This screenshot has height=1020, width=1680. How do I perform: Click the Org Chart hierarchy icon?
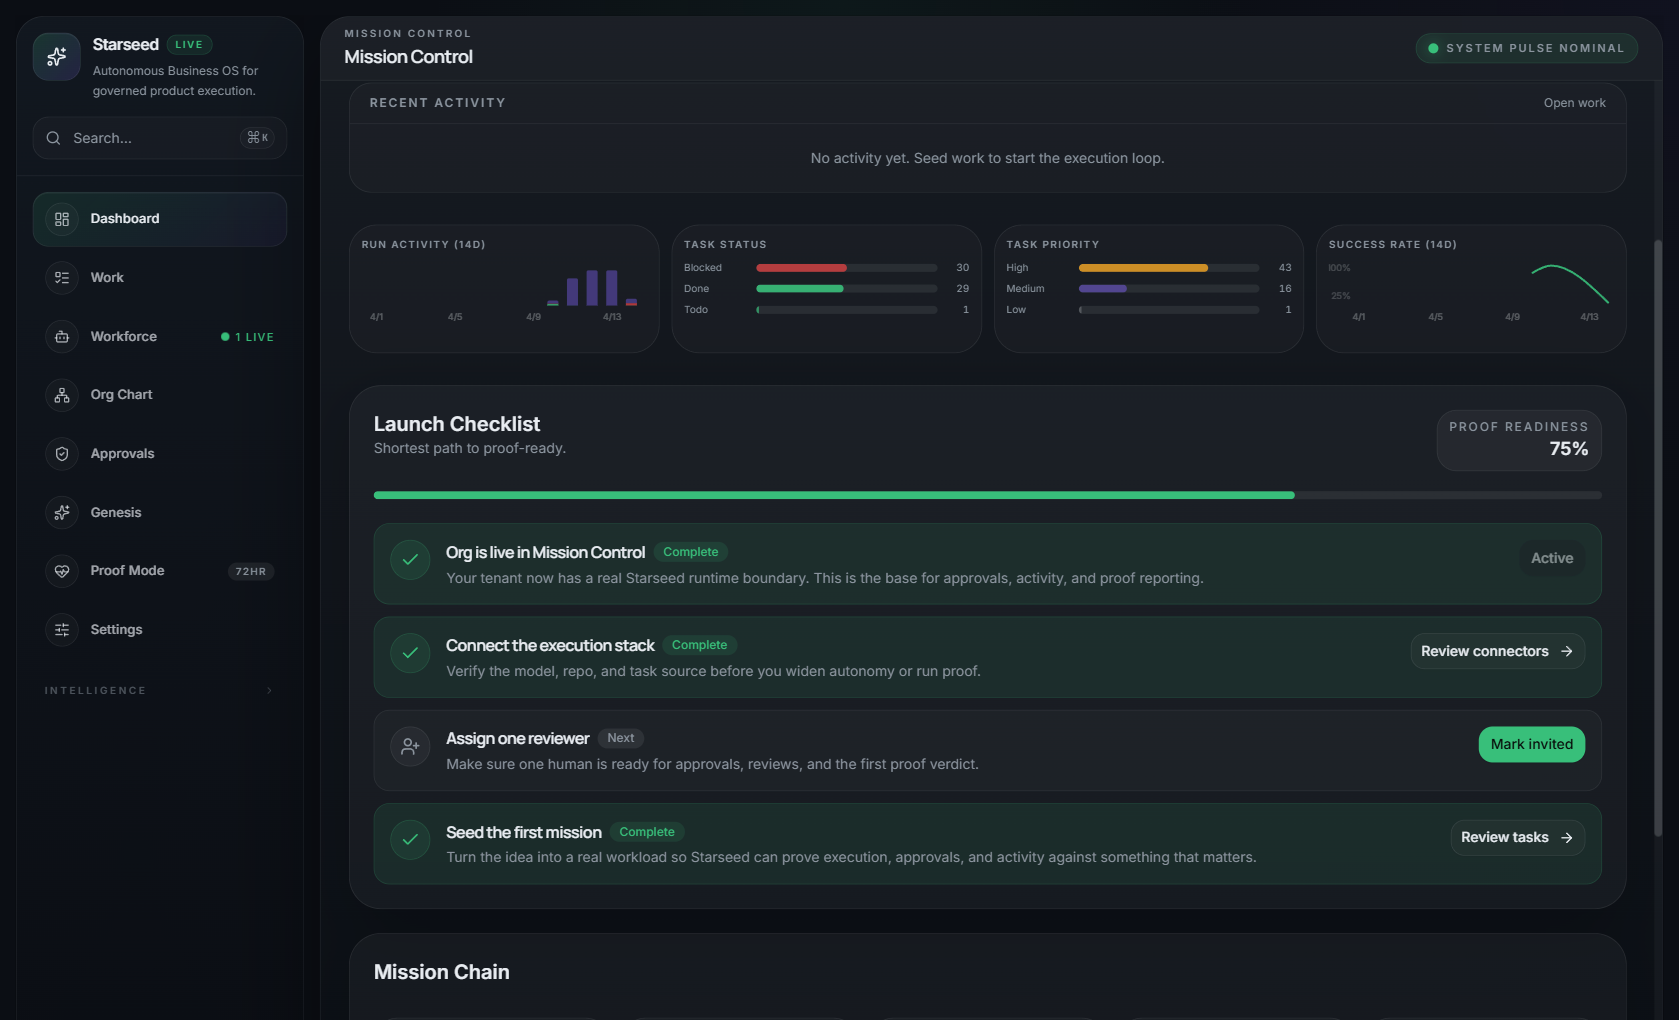click(62, 395)
